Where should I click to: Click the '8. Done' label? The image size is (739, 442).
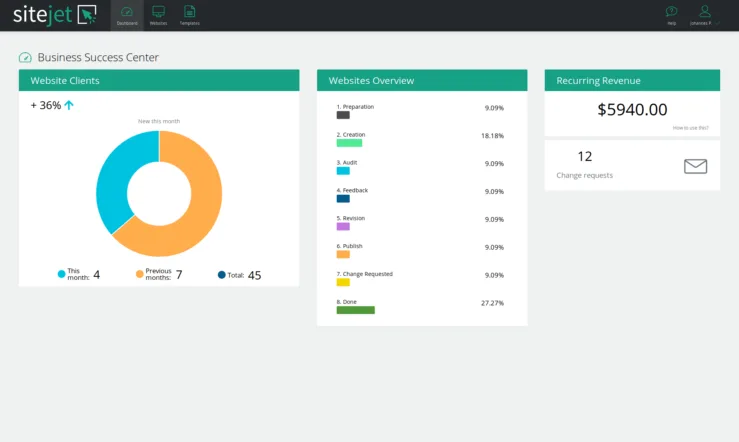(346, 301)
